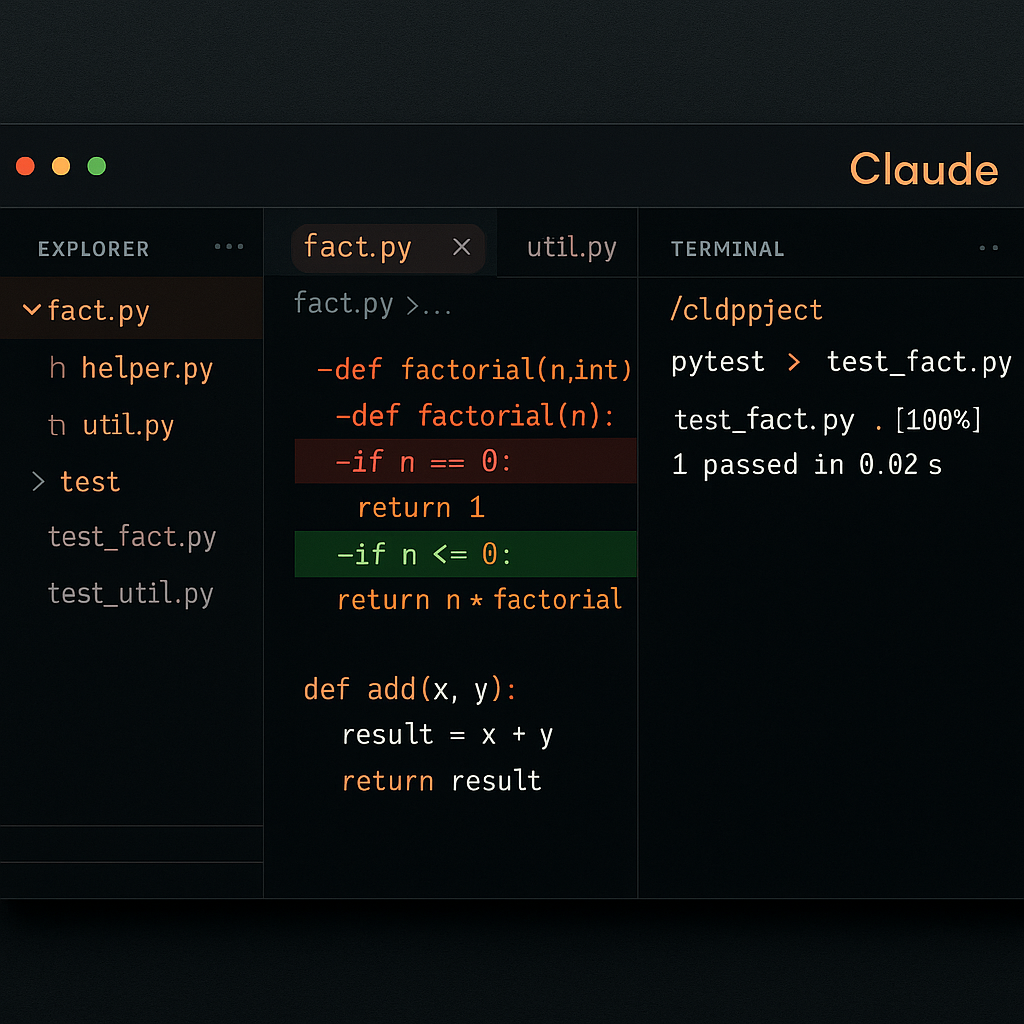
Task: Click the file icon beside util.py
Action: [57, 425]
